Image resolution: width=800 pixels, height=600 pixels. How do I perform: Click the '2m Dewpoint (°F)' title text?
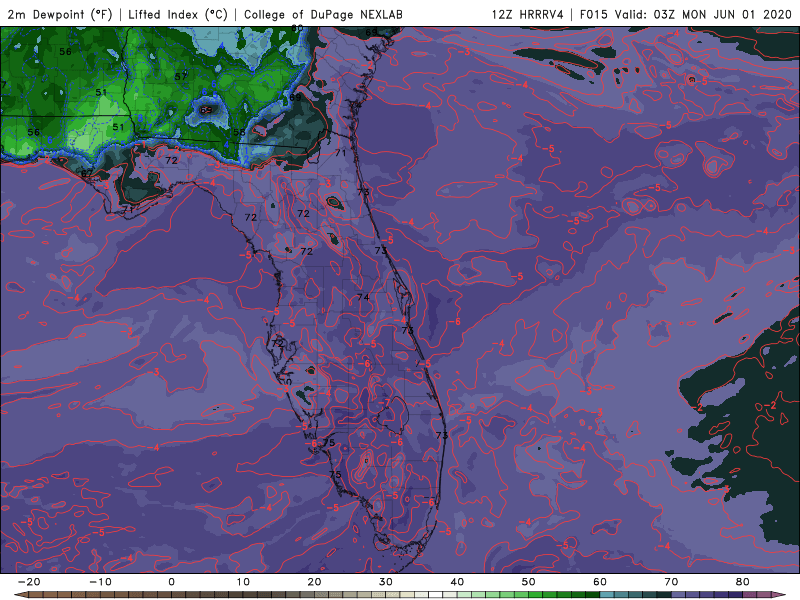(x=60, y=14)
